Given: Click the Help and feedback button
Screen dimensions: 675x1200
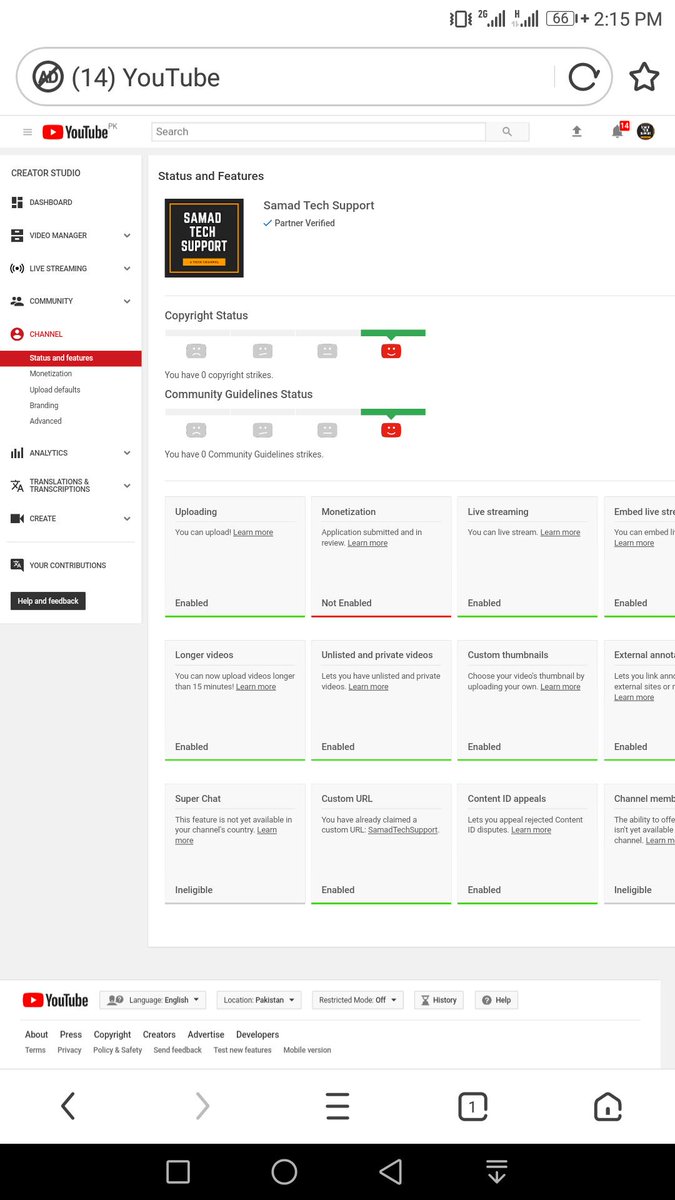Looking at the screenshot, I should 49,601.
